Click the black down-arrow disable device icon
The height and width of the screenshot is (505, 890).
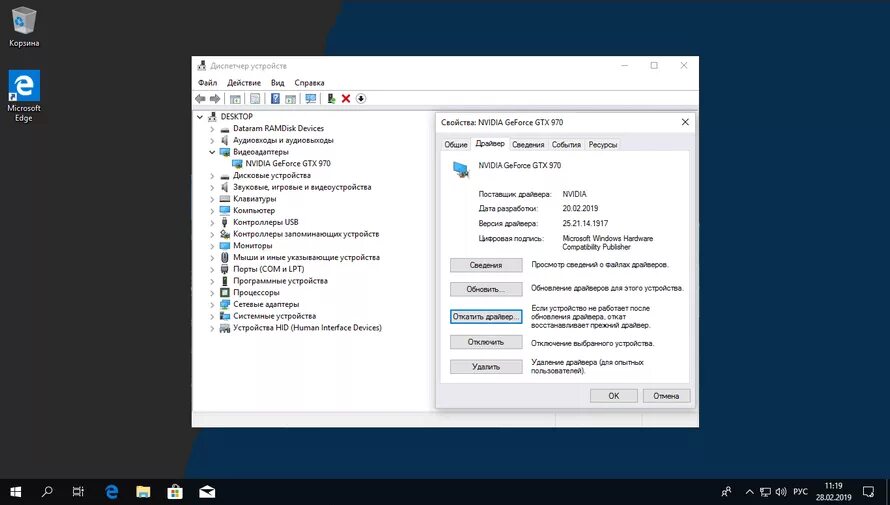tap(361, 99)
